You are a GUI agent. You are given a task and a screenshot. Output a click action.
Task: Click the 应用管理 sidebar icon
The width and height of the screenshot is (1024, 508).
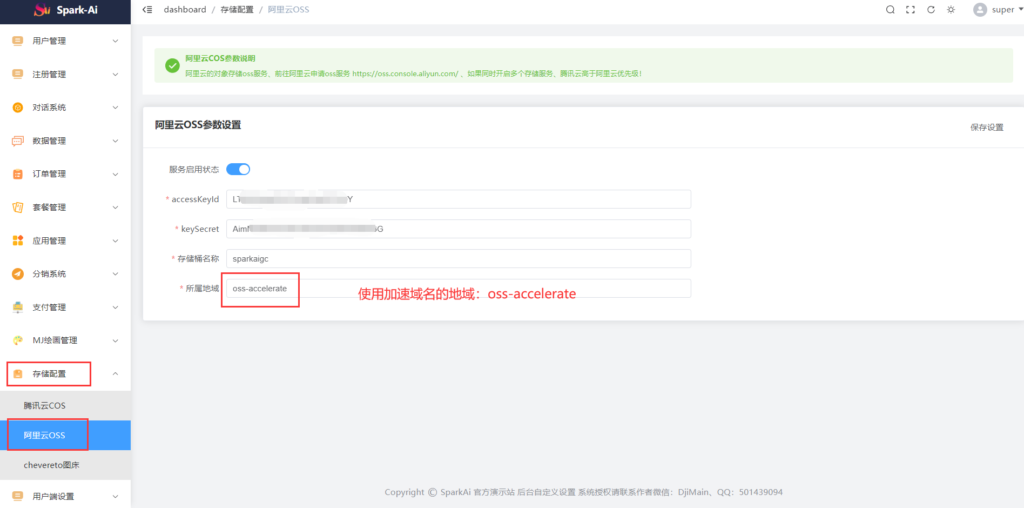click(x=17, y=241)
